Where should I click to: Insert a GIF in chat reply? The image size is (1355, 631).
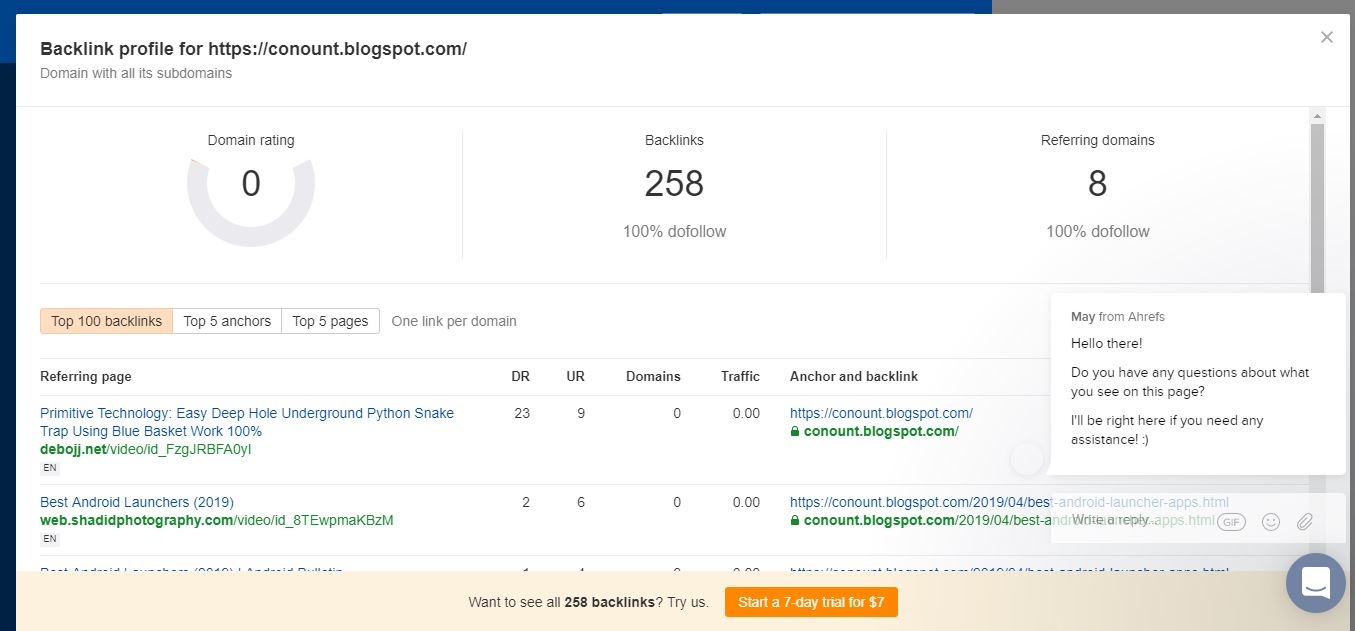click(1231, 522)
